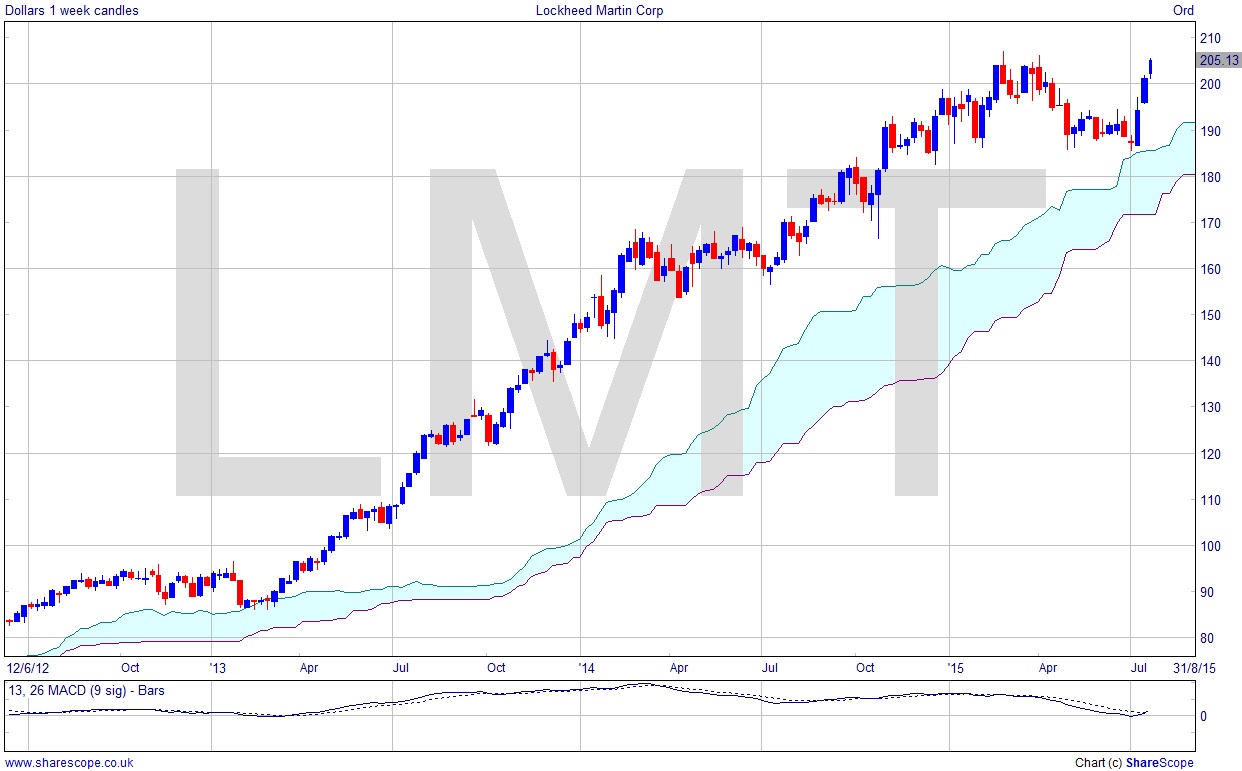Click the 210 price axis label

(x=1210, y=38)
